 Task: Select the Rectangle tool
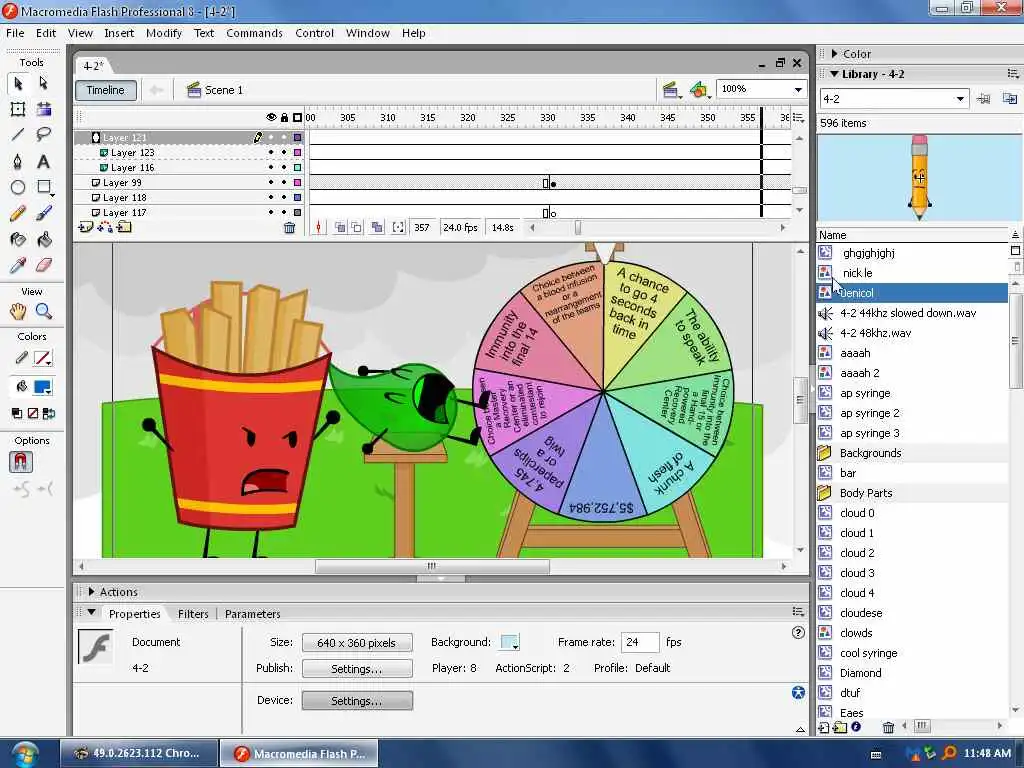click(44, 187)
